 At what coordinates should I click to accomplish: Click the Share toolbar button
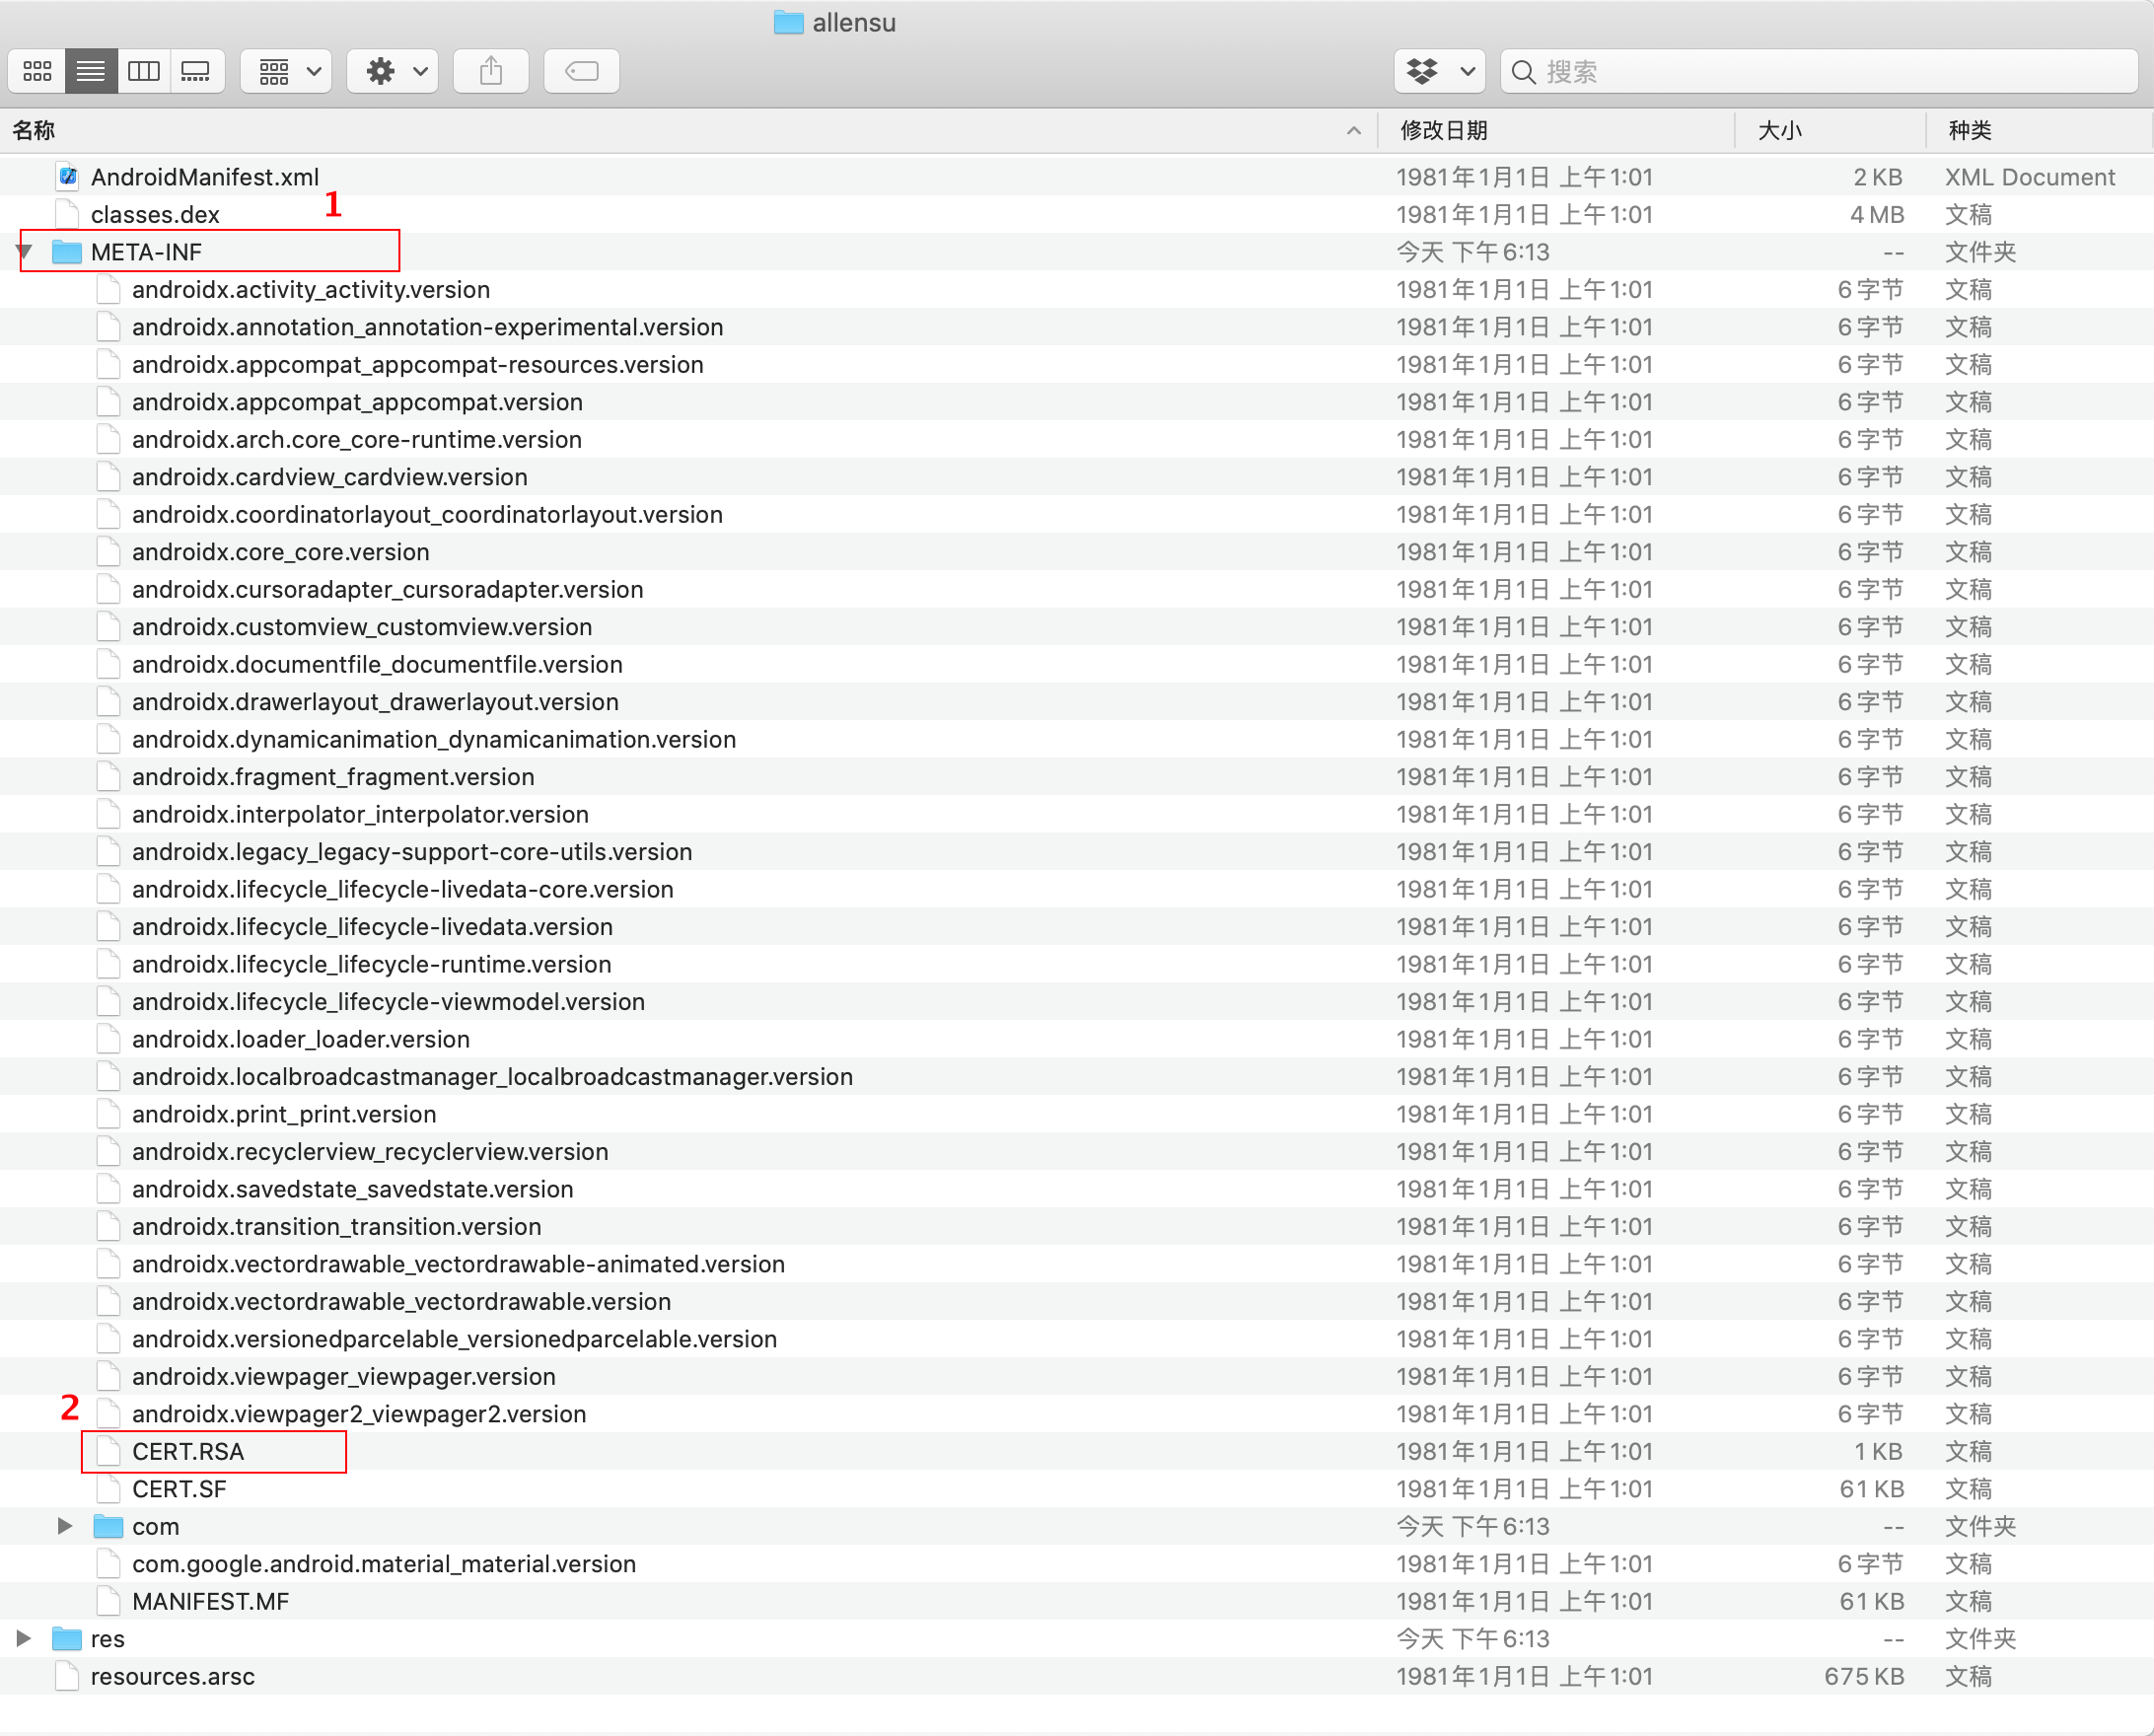click(490, 71)
